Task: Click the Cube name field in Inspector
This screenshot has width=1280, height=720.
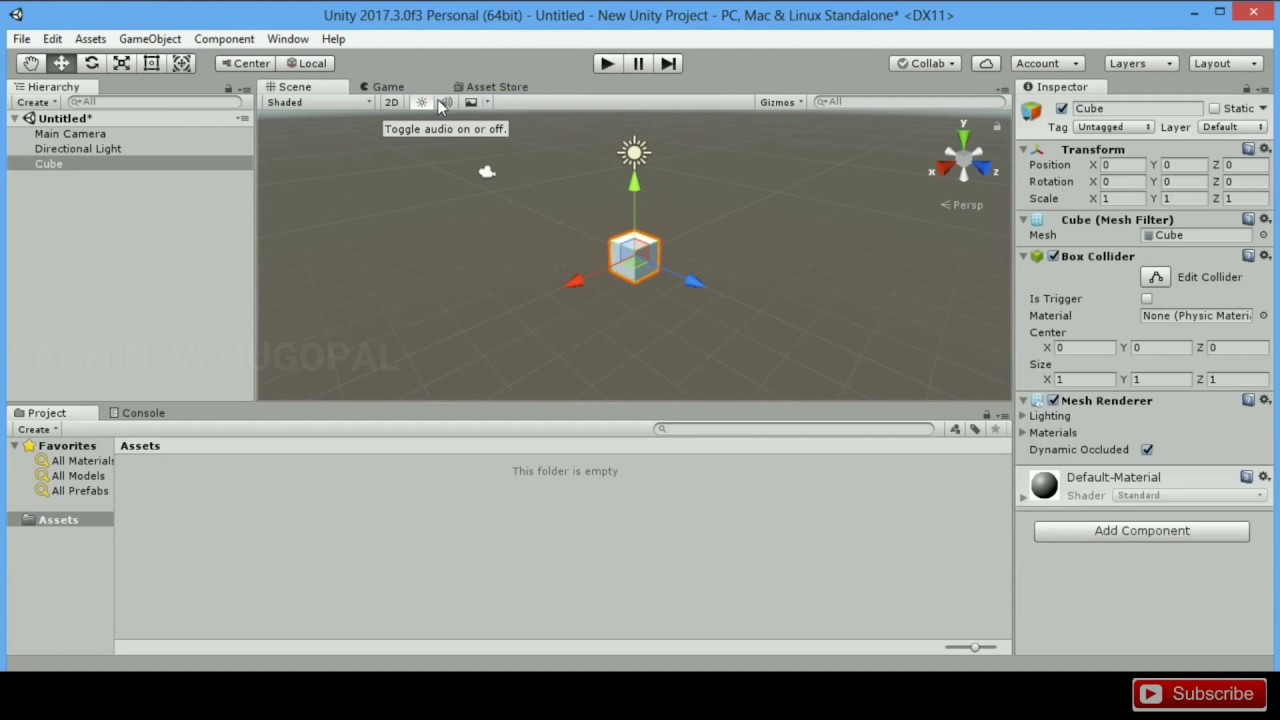Action: click(x=1137, y=108)
